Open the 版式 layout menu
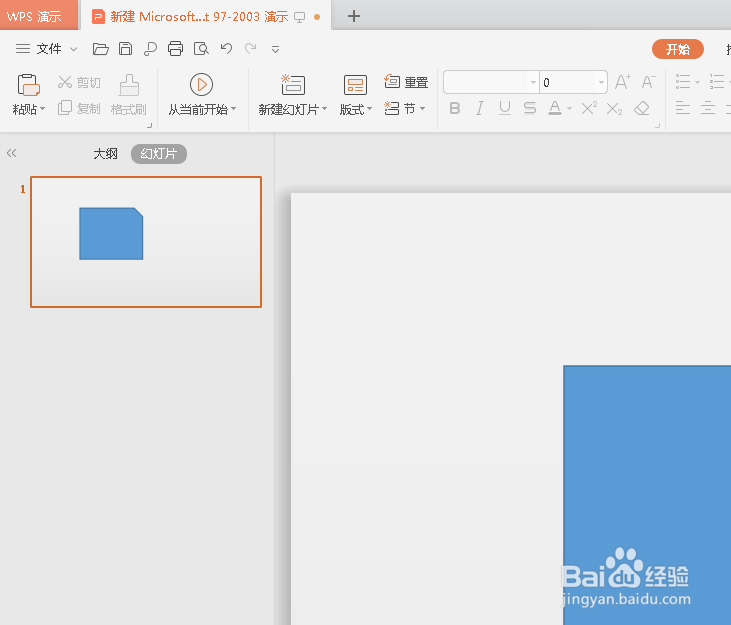731x625 pixels. tap(356, 95)
